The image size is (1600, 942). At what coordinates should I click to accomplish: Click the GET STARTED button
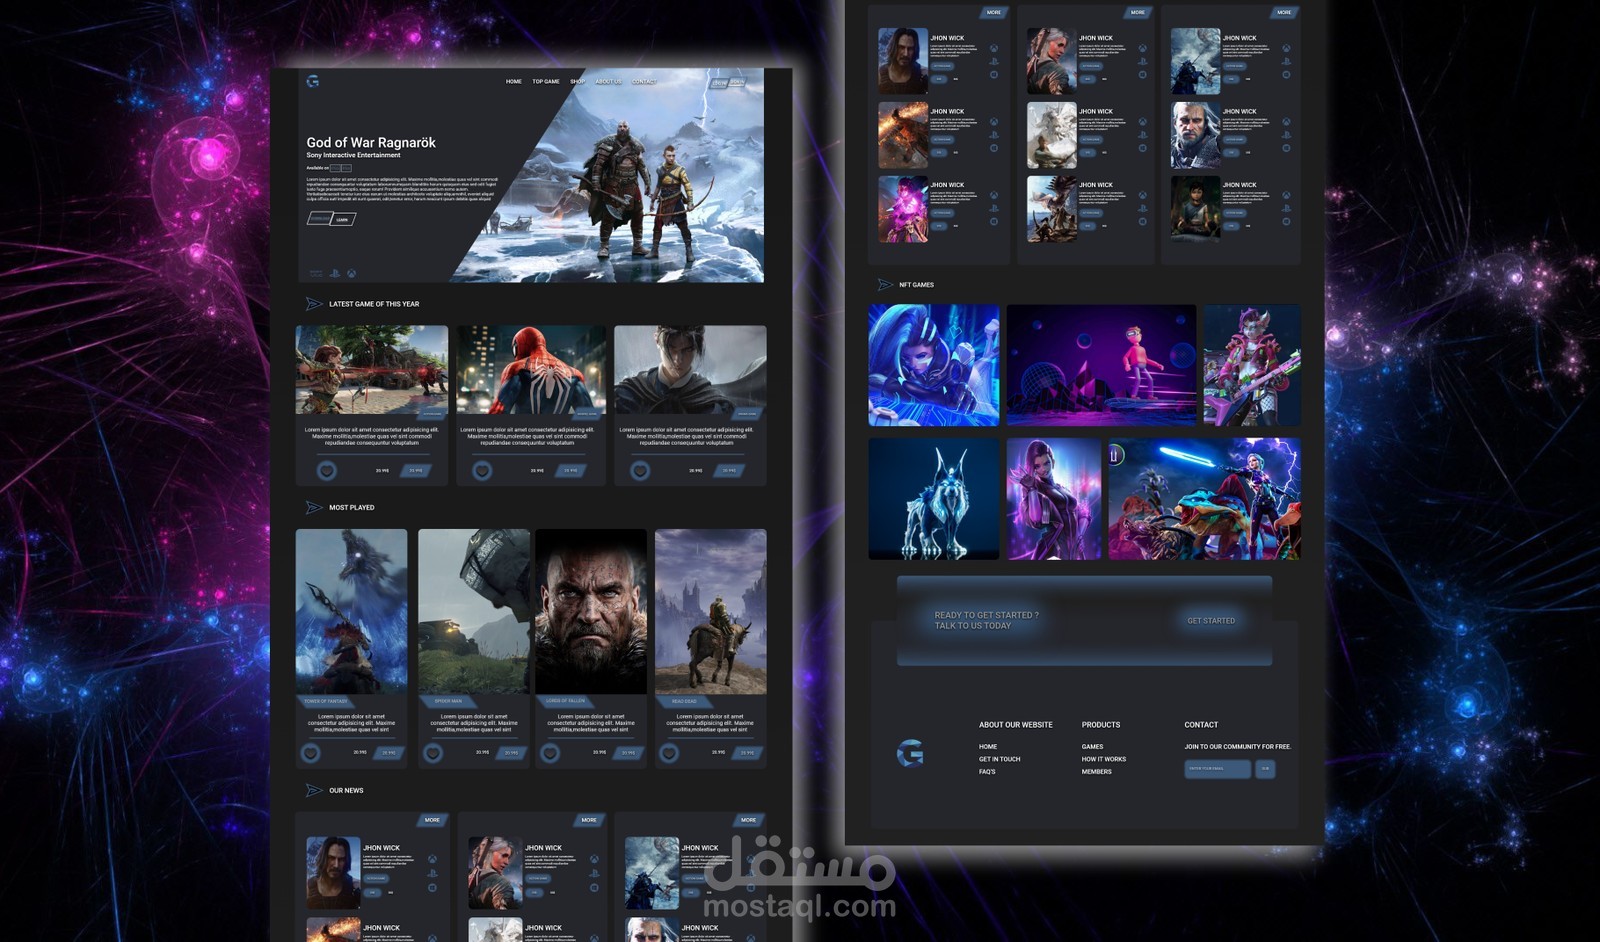(1211, 621)
